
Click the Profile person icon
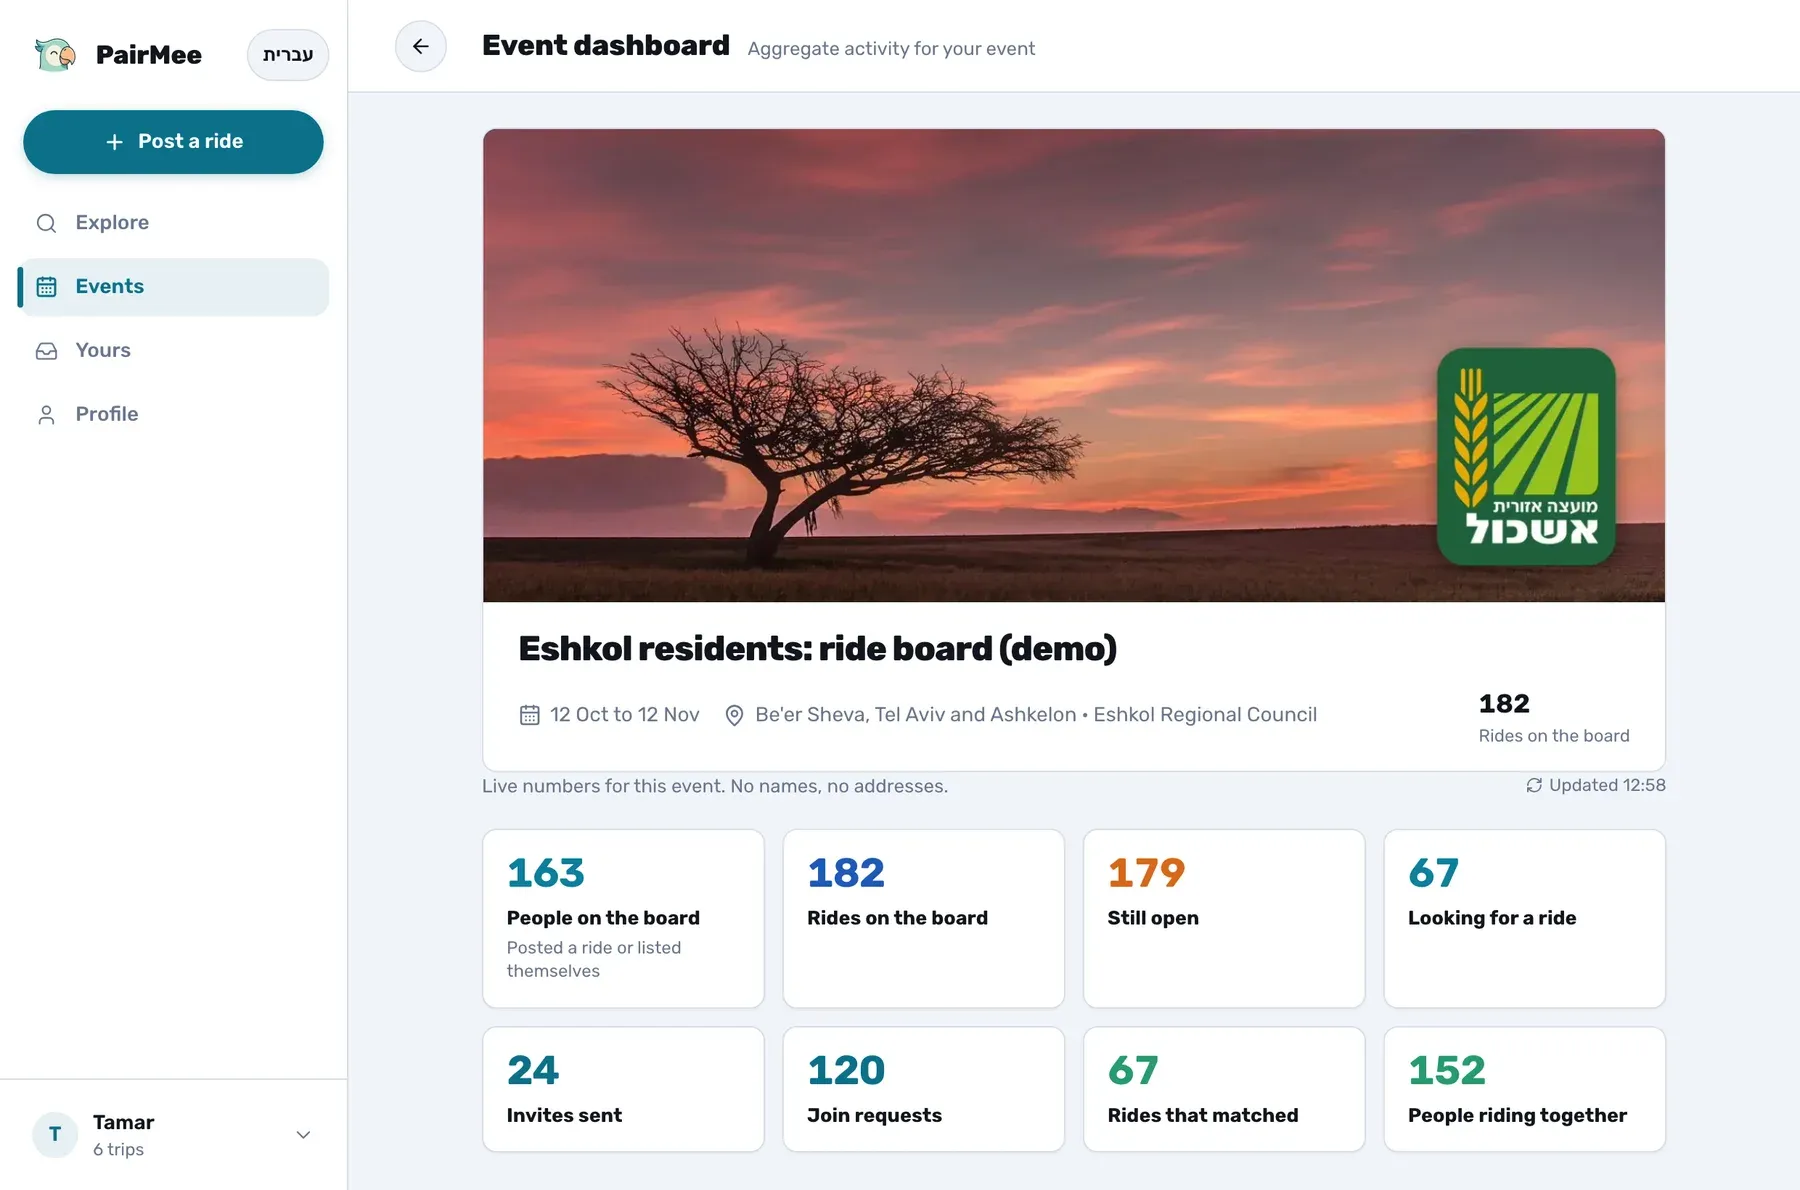(46, 415)
